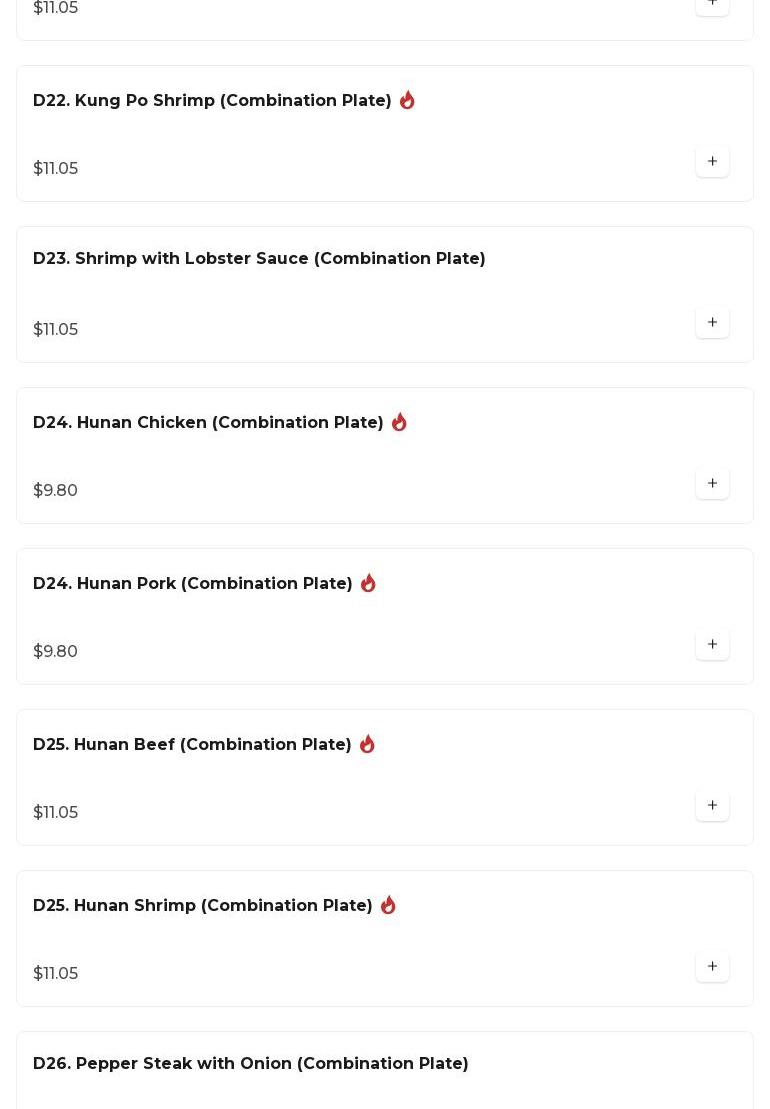This screenshot has height=1109, width=770.
Task: Add D23 Shrimp with Lobster Sauce plate
Action: (x=712, y=323)
